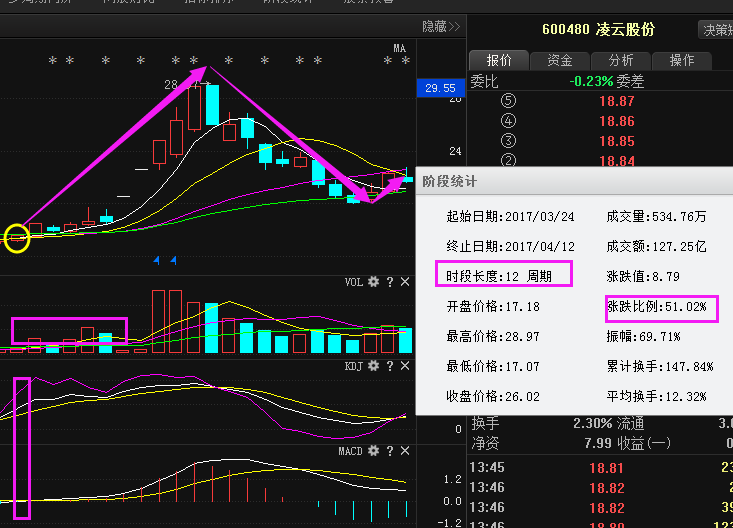This screenshot has width=733, height=528.
Task: Click the 决策 button beside stock name
Action: 717,30
